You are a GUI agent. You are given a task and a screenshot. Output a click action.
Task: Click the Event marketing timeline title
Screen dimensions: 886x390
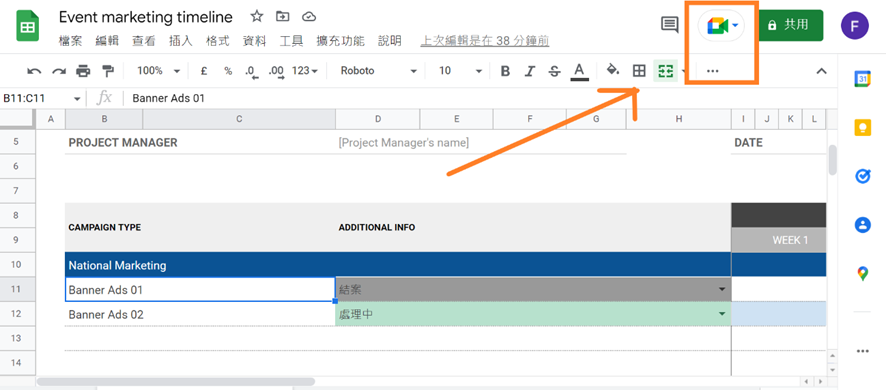click(x=145, y=17)
